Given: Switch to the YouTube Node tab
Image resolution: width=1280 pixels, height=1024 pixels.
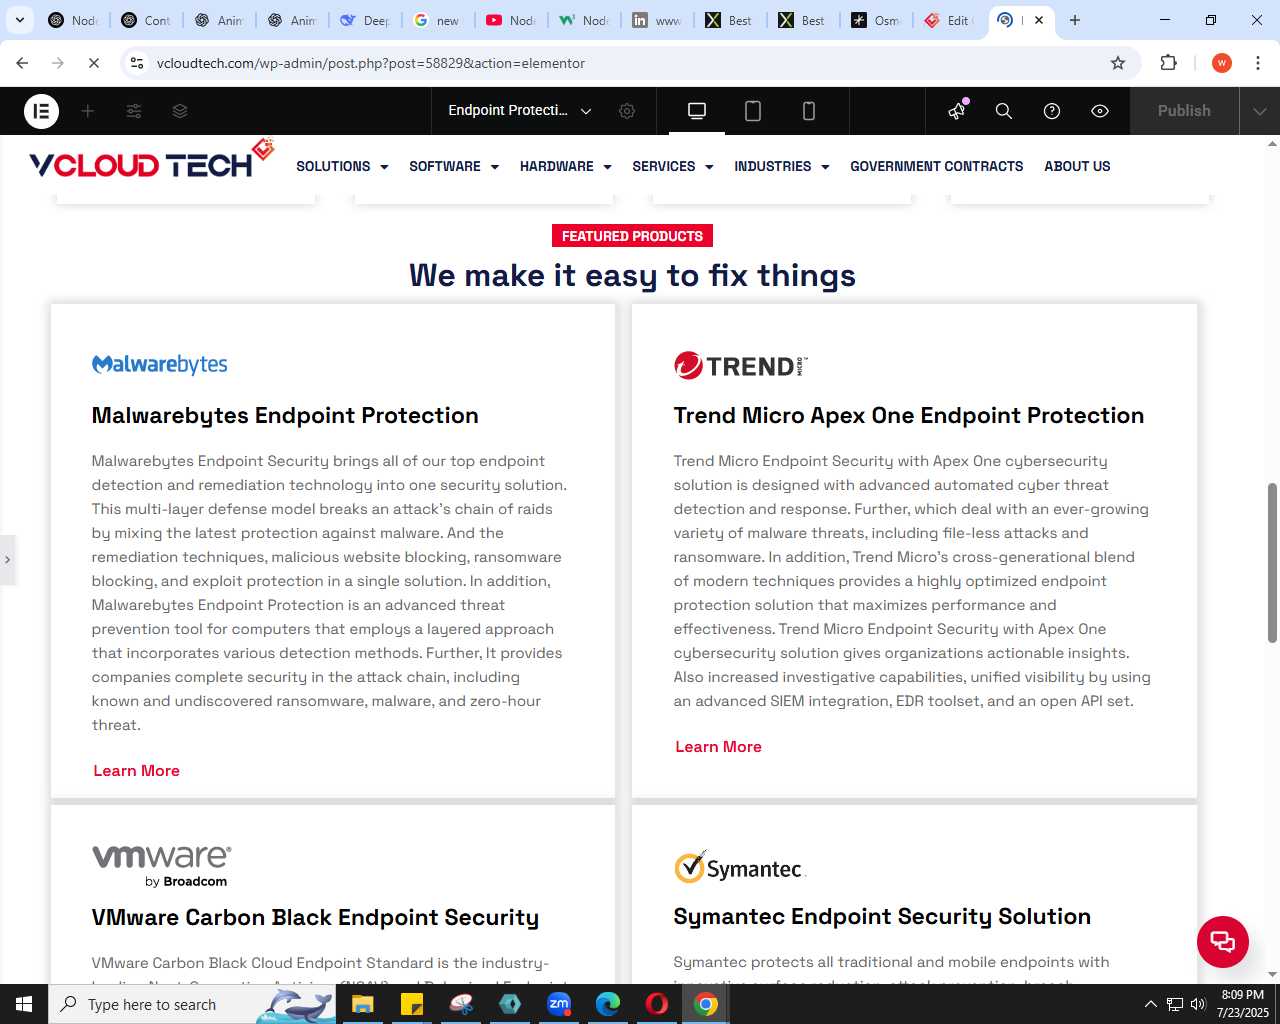Looking at the screenshot, I should click(x=511, y=20).
